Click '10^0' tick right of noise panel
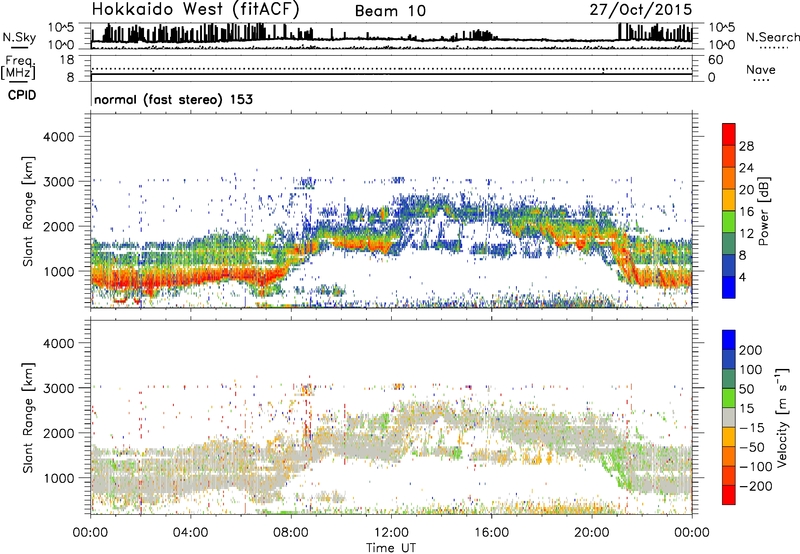800x554 pixels. coord(721,45)
